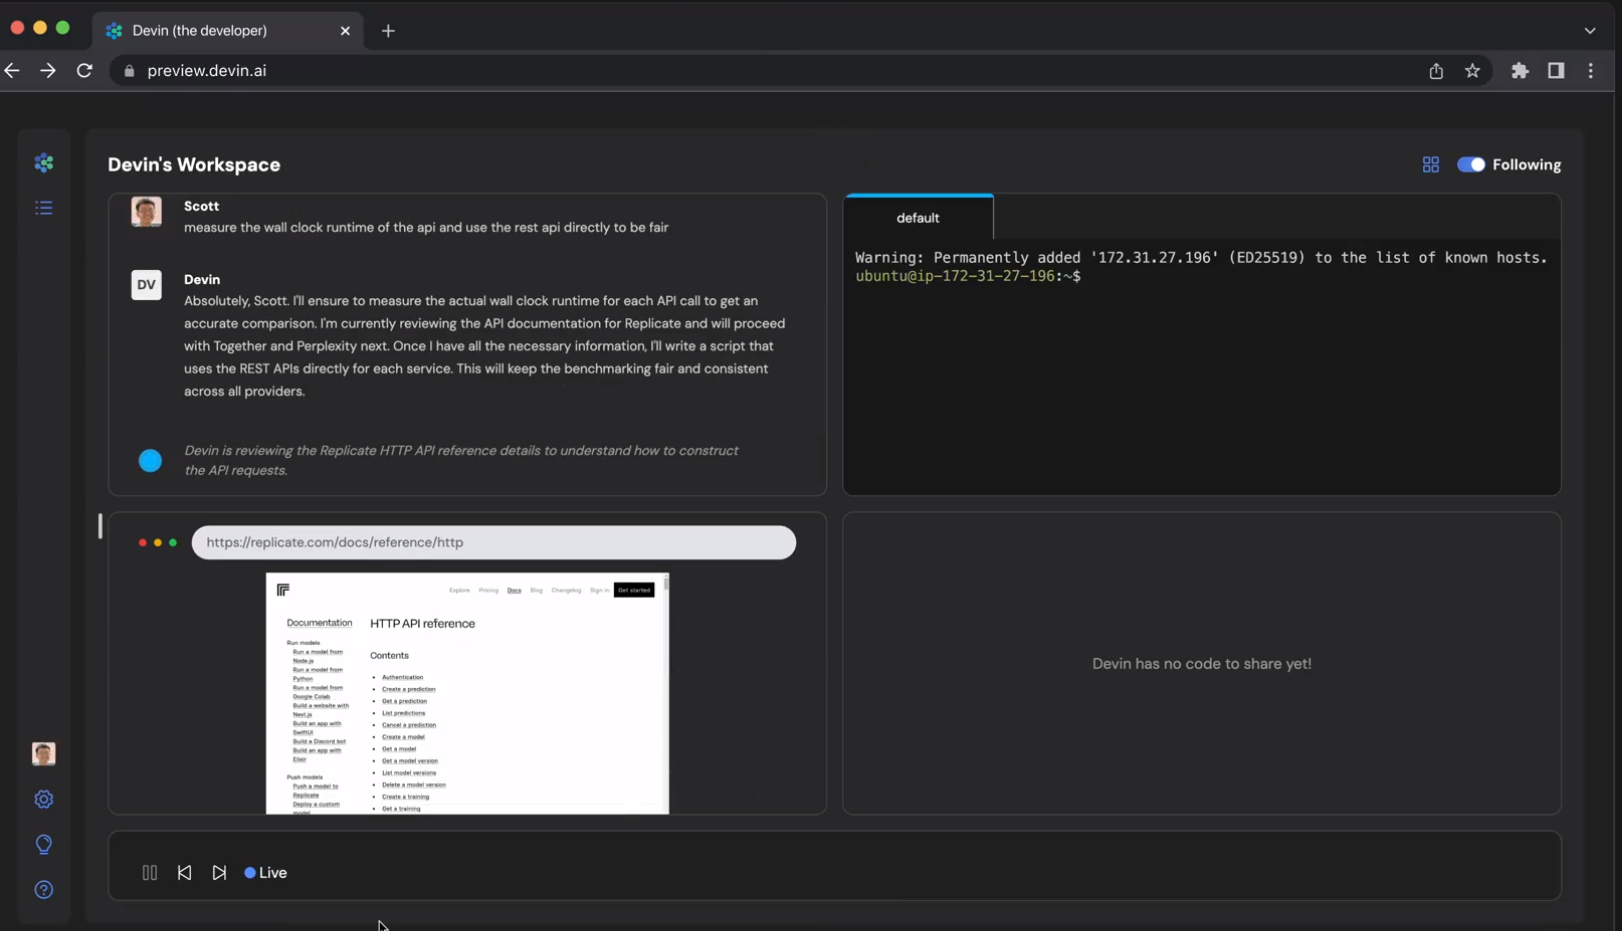The height and width of the screenshot is (931, 1622).
Task: Expand the tab search chevron in Chrome
Action: coord(1590,31)
